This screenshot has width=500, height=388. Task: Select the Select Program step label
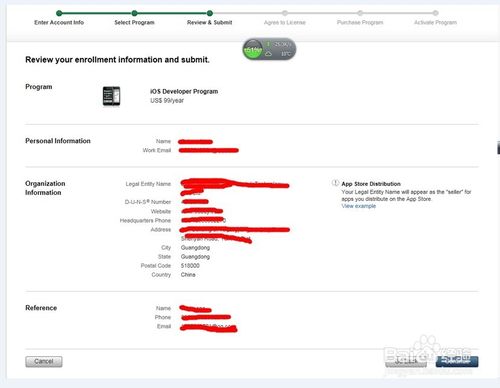(x=134, y=22)
